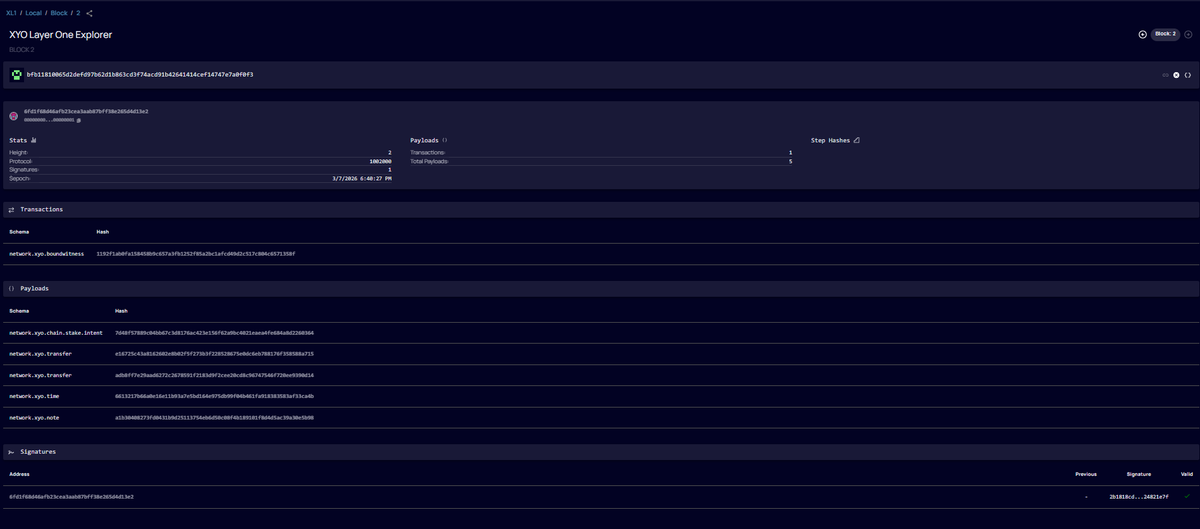Open transaction hash 1192f1ab0fa158458b9c...
1200x529 pixels.
click(196, 254)
